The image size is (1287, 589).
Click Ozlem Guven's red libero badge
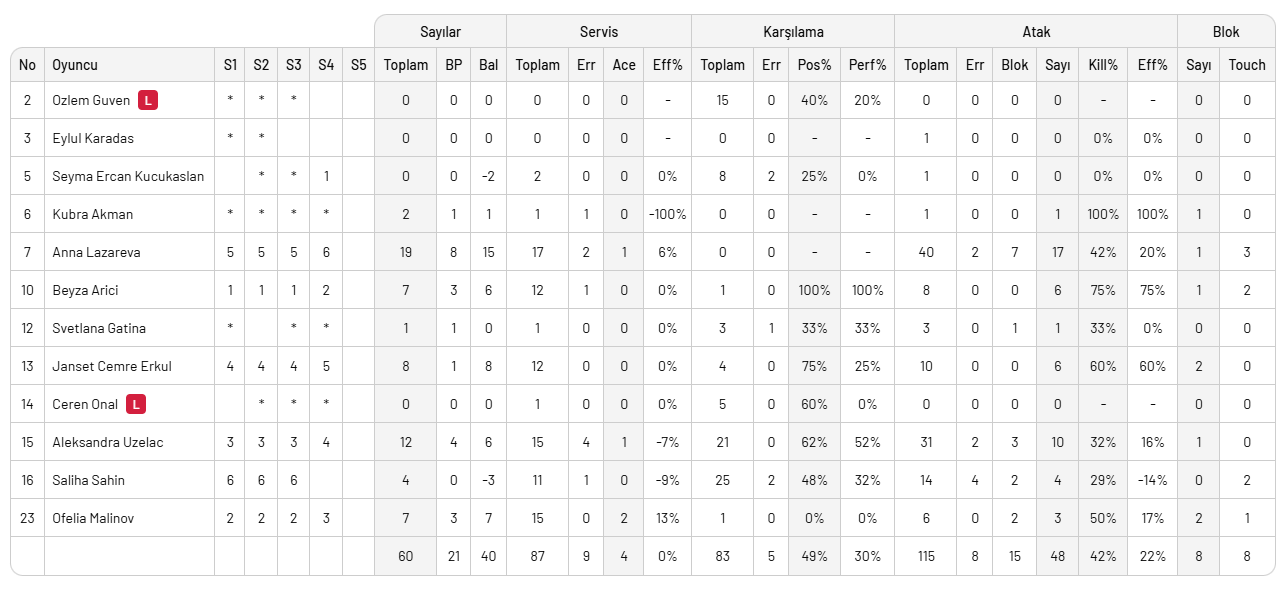click(148, 100)
